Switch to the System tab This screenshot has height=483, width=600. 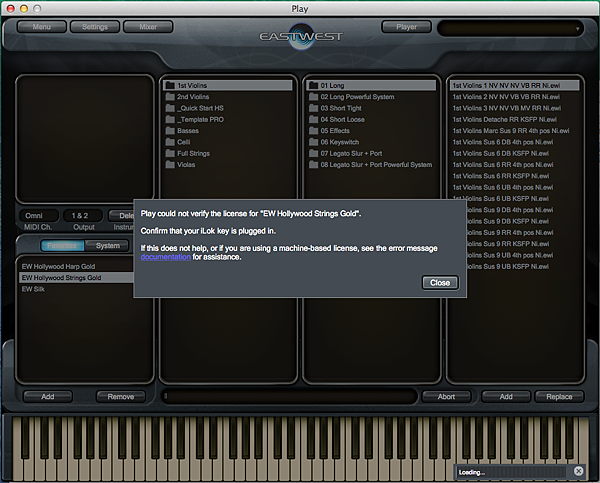point(108,246)
